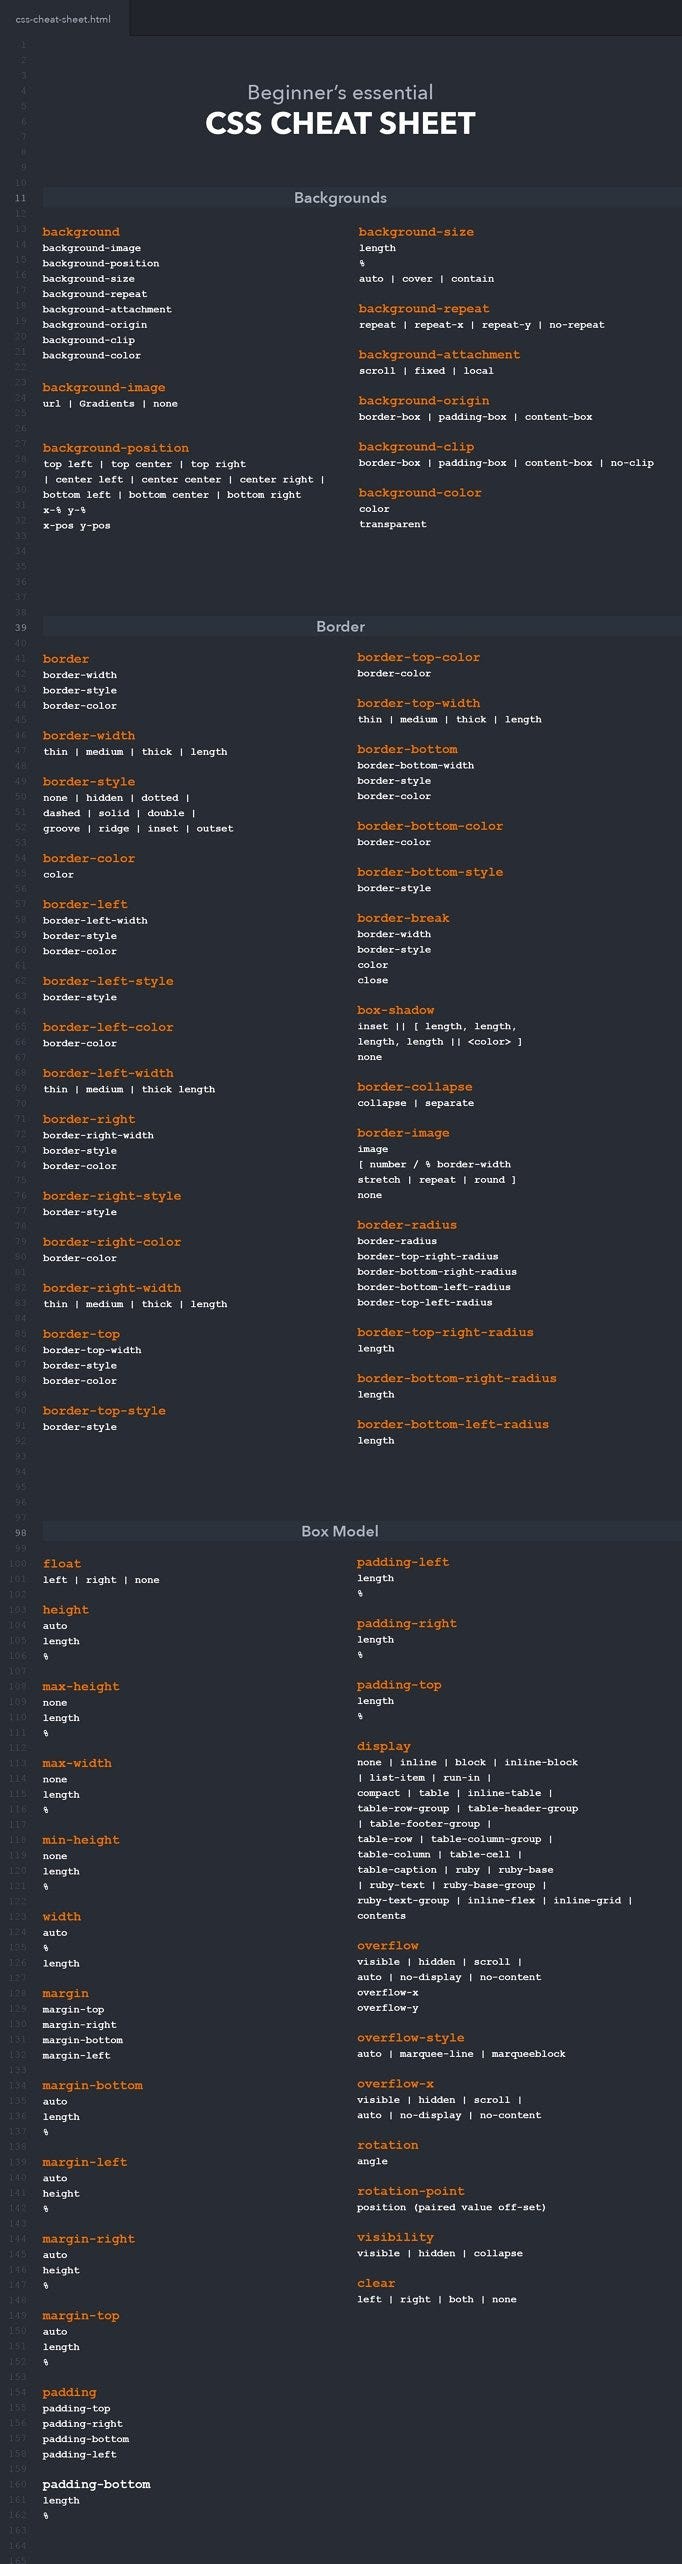Click the border-break property heading

[403, 918]
